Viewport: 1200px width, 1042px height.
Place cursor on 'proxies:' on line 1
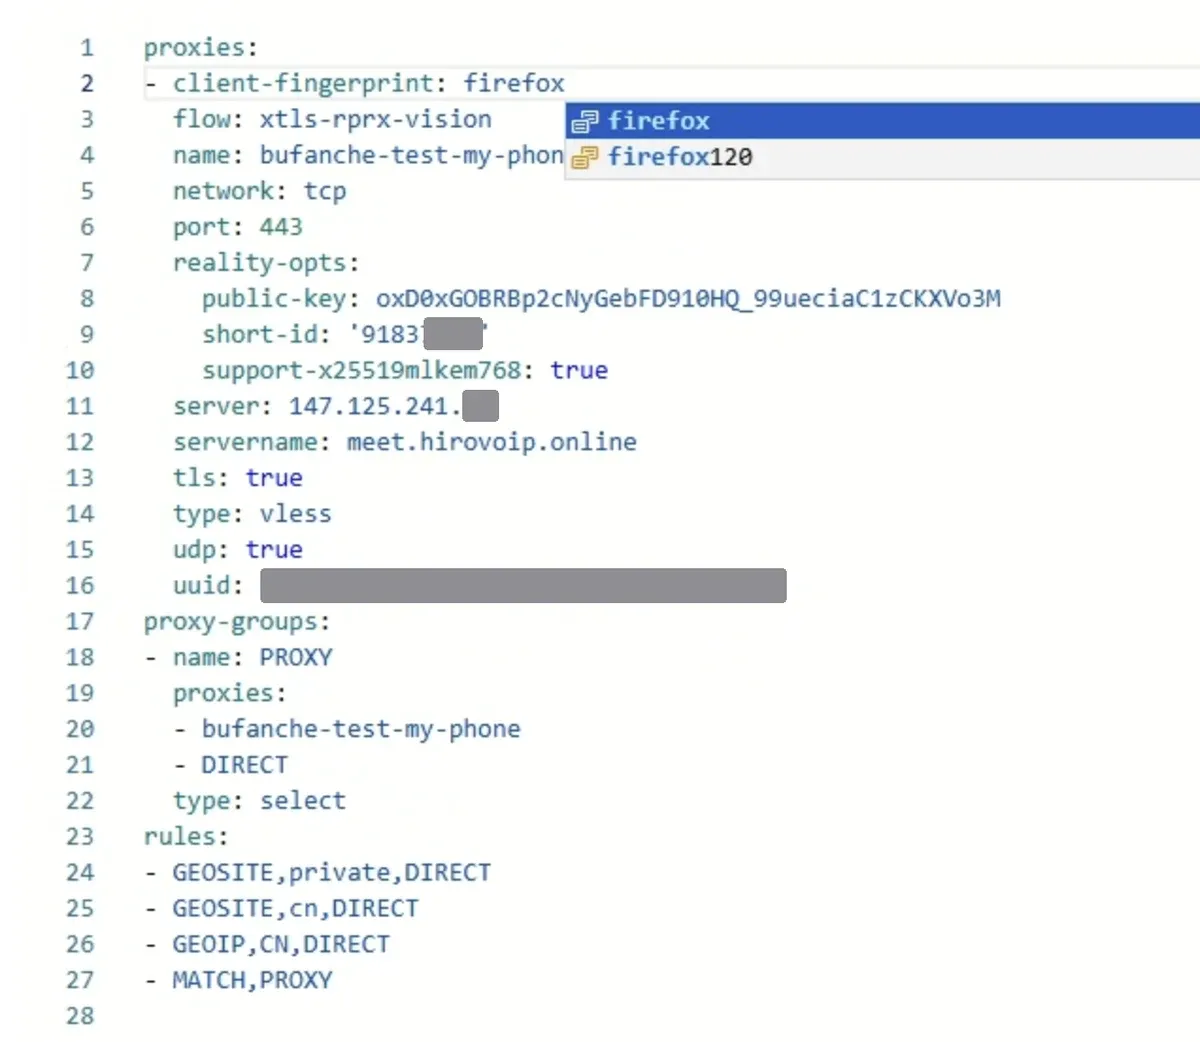(x=201, y=47)
